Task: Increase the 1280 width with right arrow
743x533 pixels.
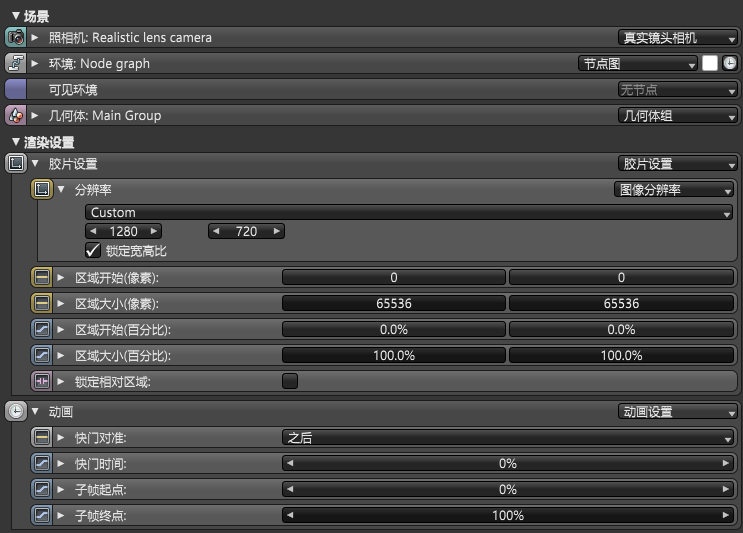Action: [x=154, y=232]
